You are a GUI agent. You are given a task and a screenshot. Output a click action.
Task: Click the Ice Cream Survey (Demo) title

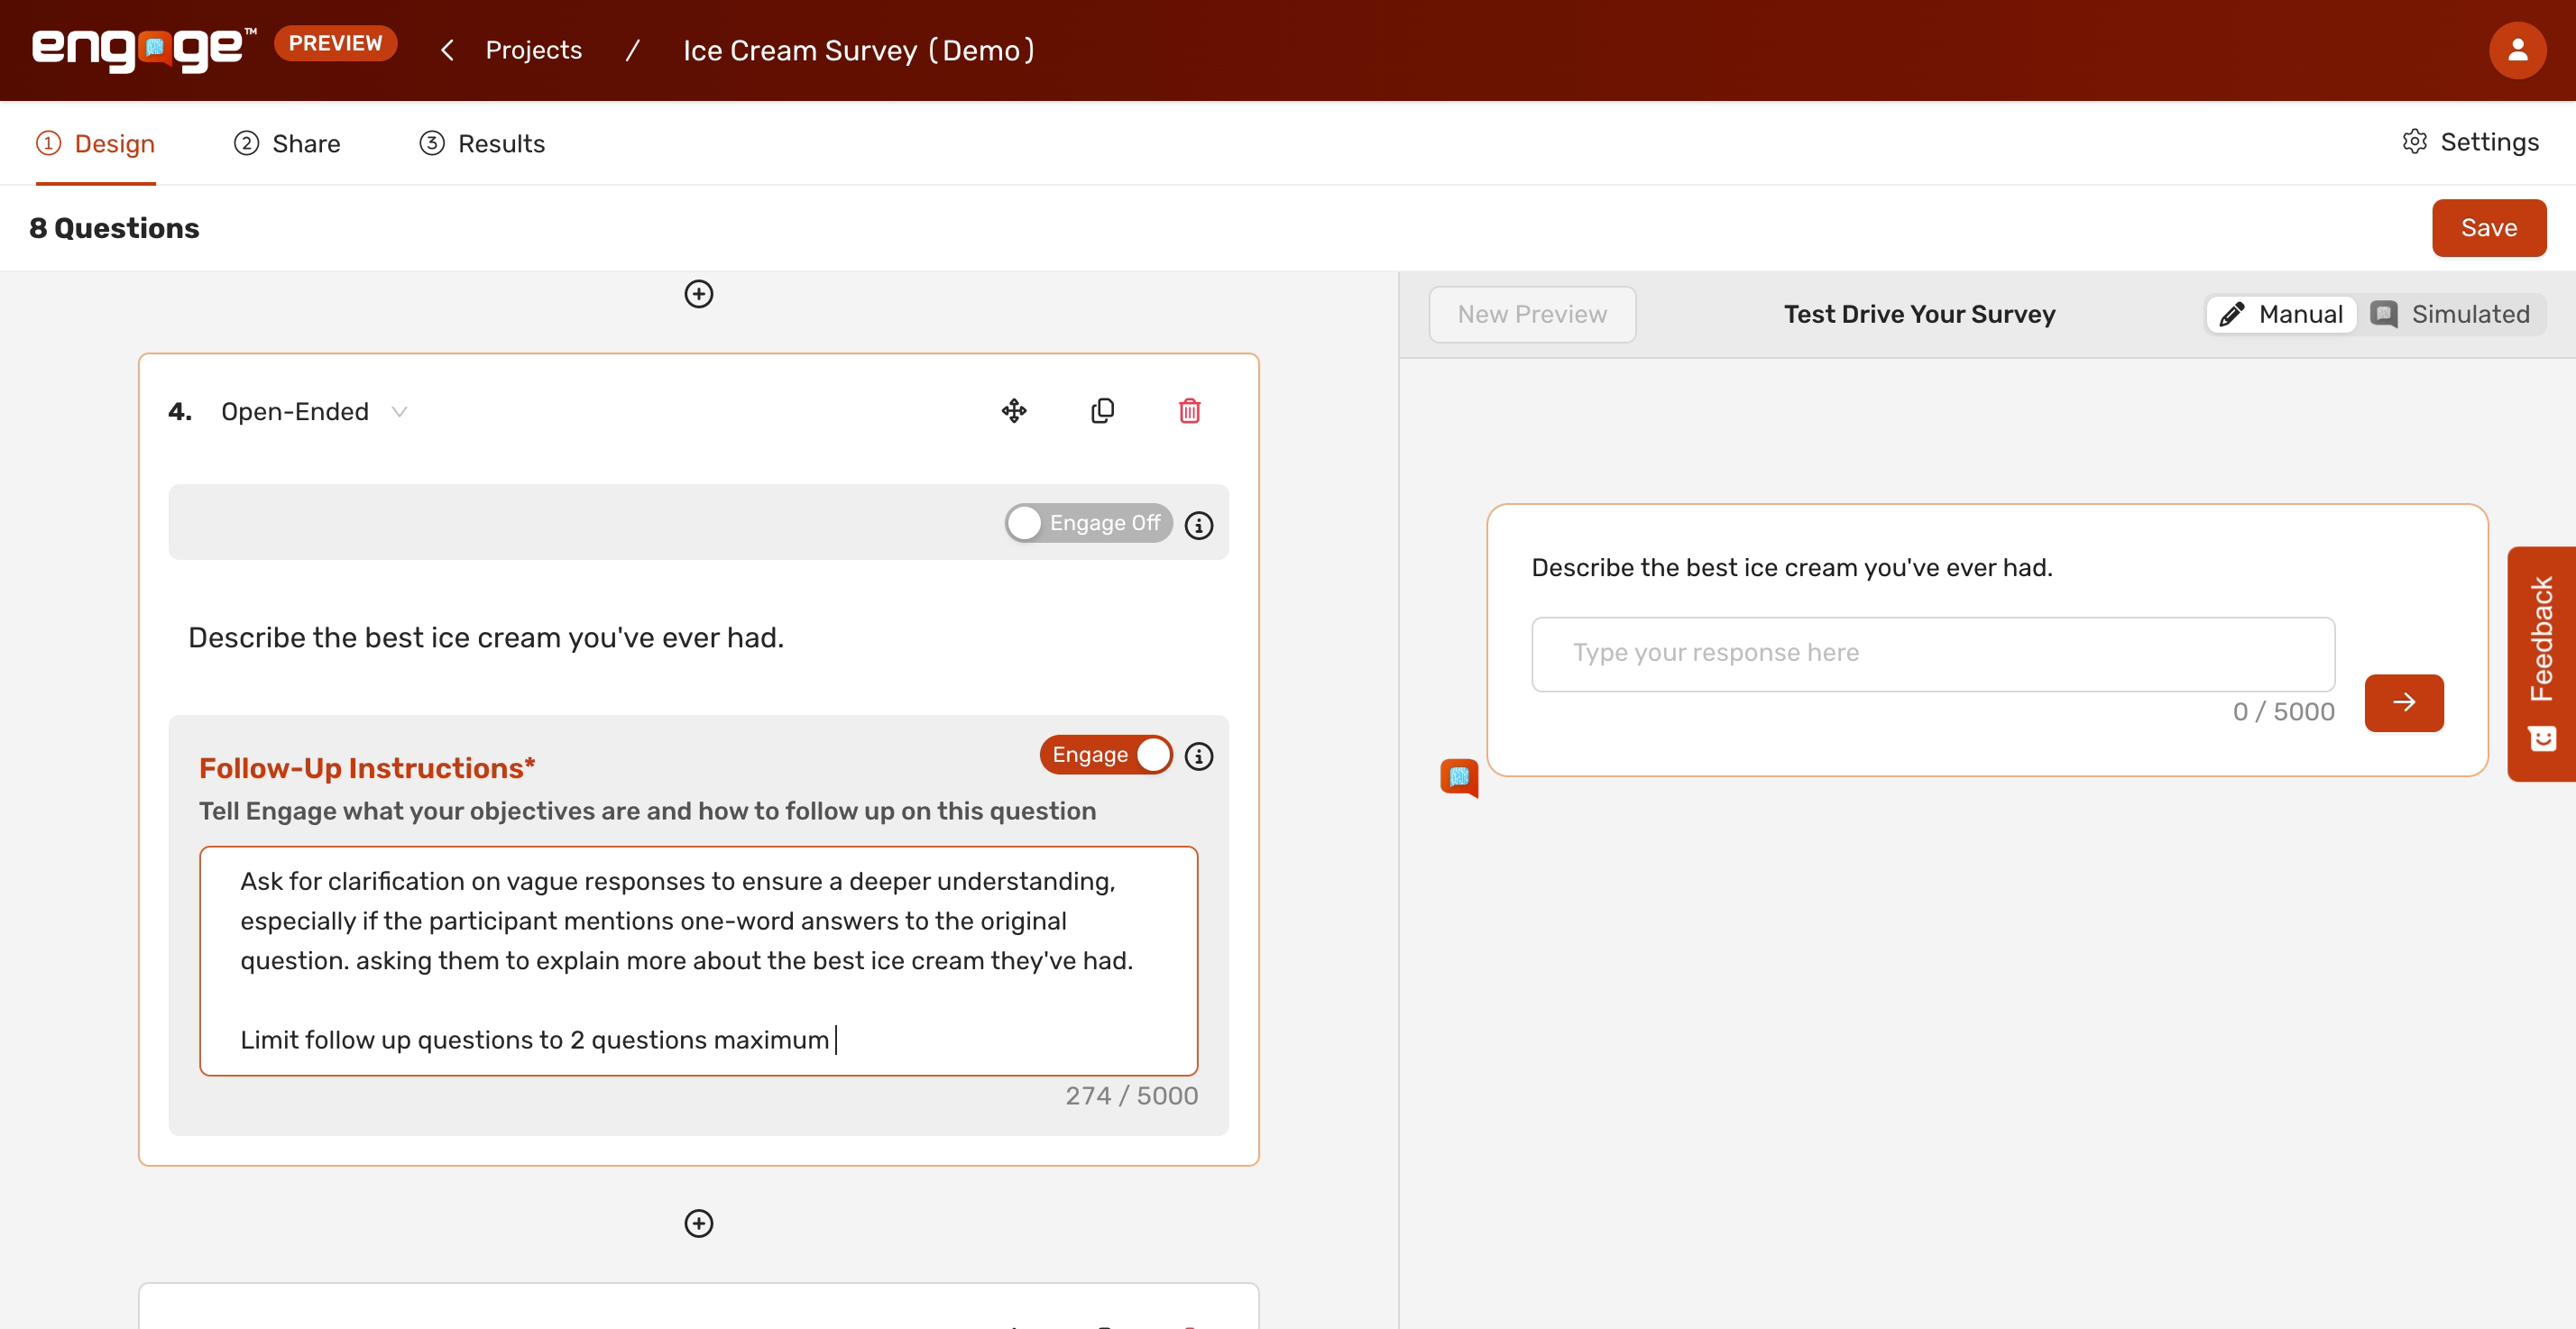click(858, 50)
